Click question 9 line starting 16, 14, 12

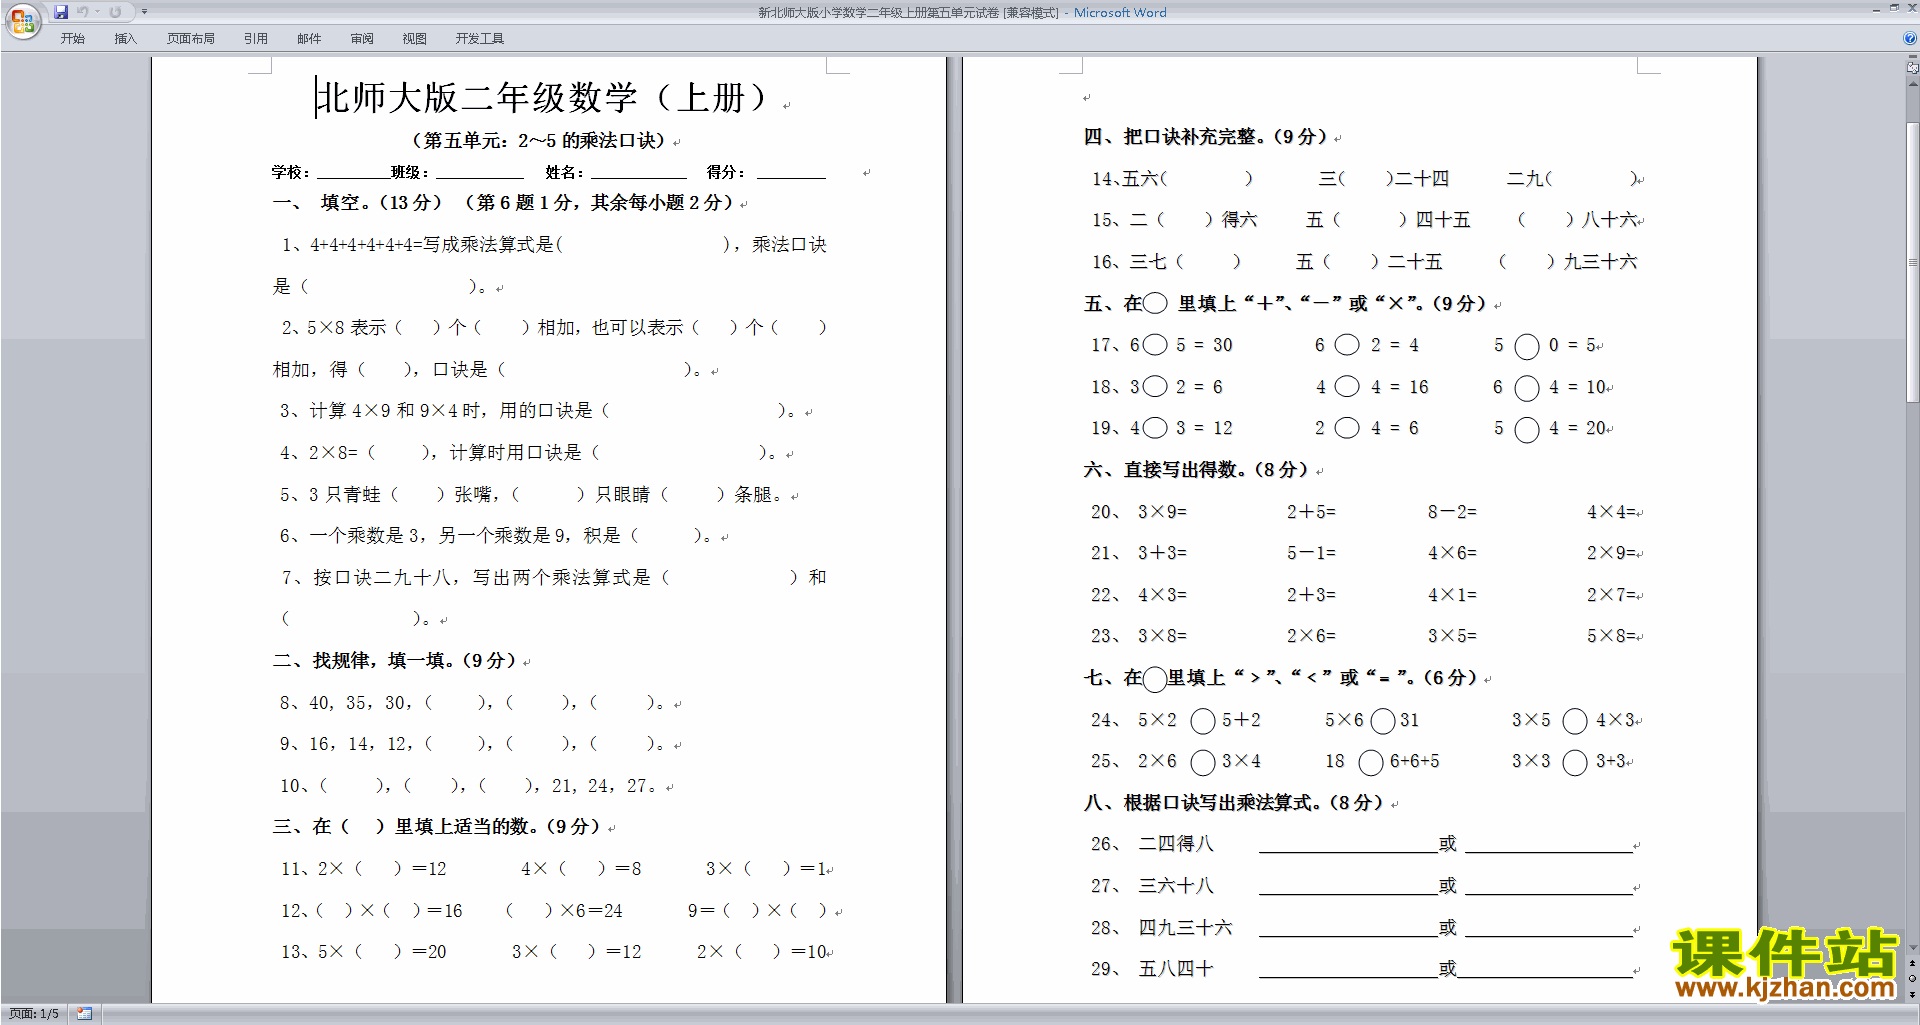pyautogui.click(x=473, y=744)
